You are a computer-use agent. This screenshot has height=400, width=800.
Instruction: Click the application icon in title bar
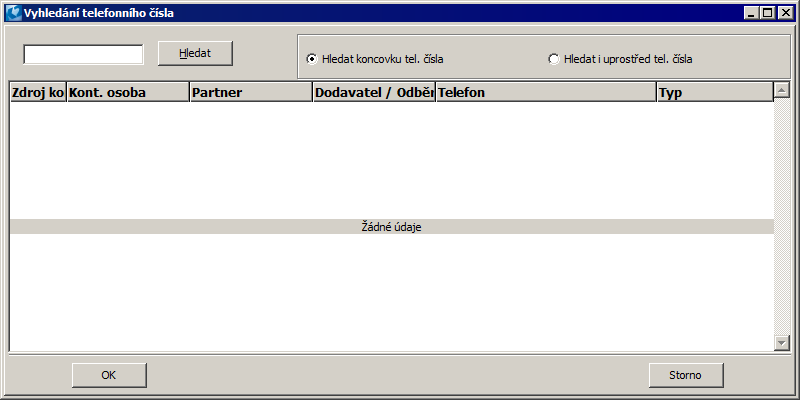13,13
